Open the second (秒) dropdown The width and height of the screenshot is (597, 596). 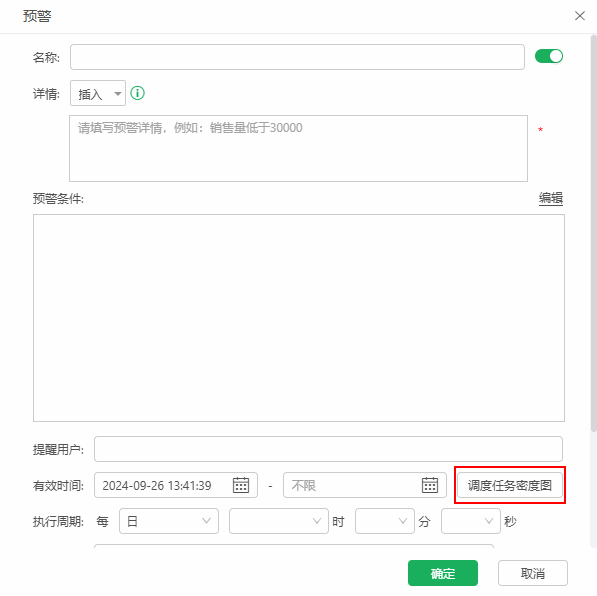coord(471,521)
